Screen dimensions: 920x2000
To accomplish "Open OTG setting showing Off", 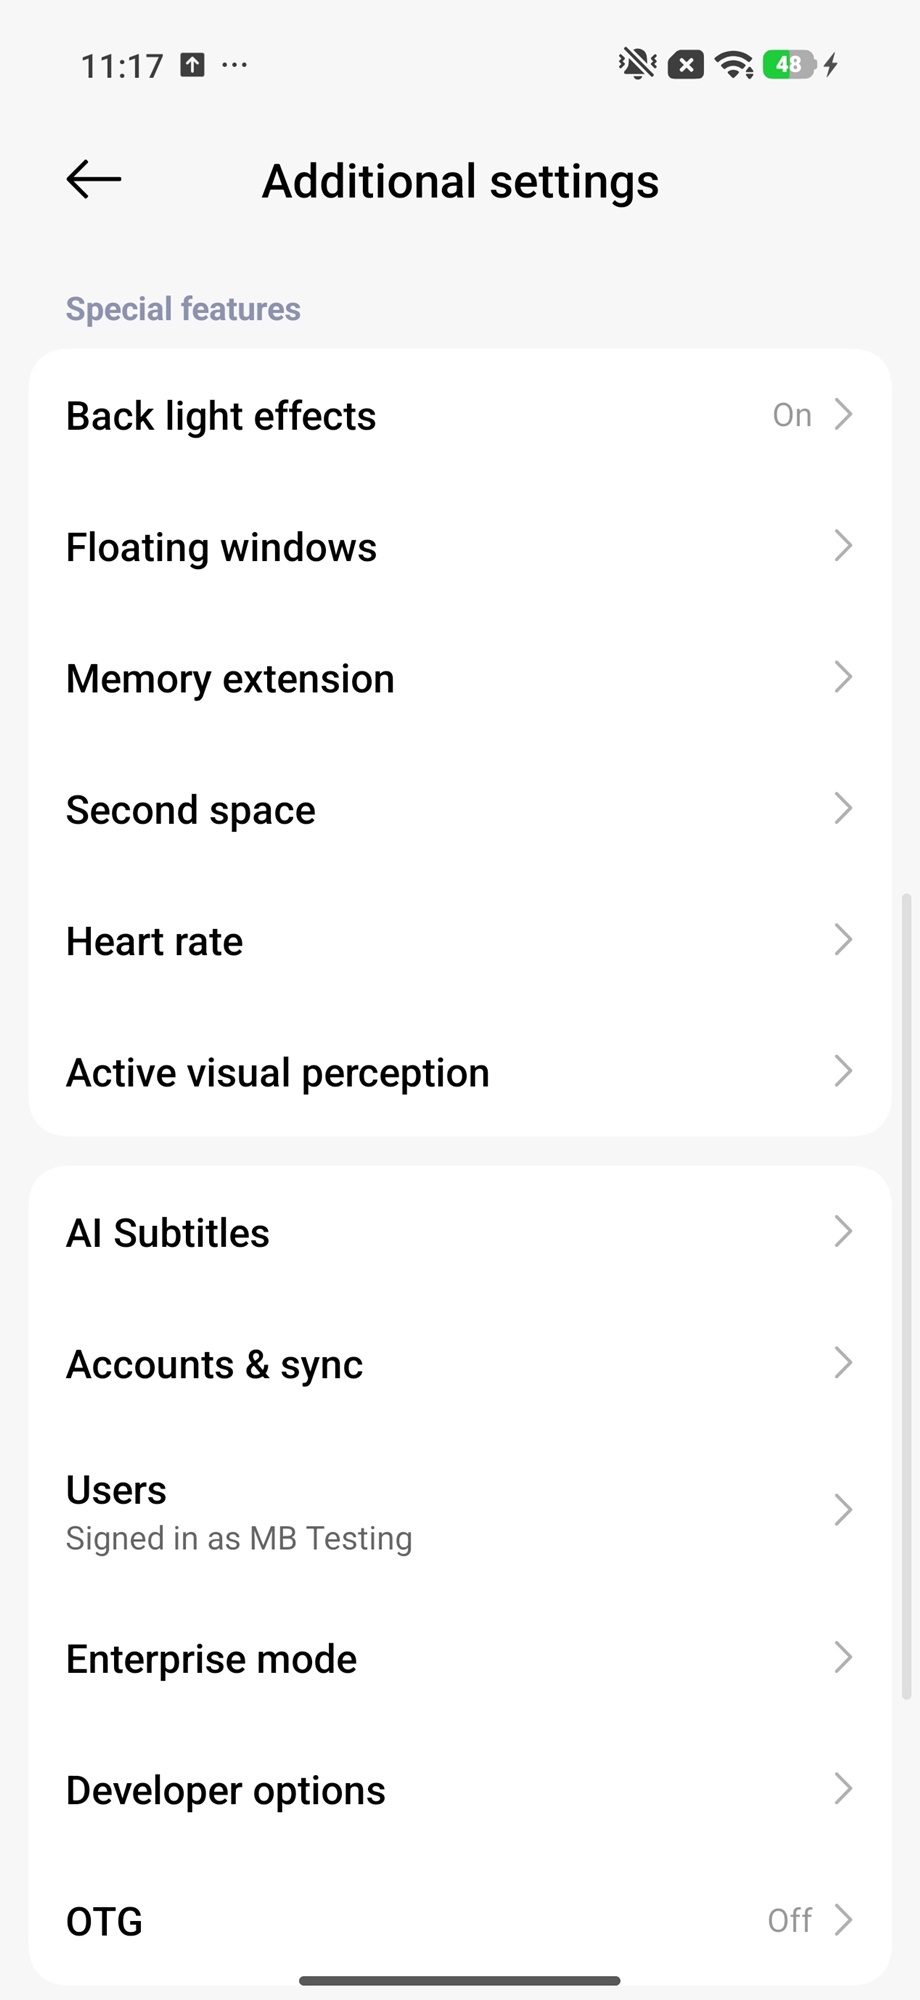I will pos(460,1920).
